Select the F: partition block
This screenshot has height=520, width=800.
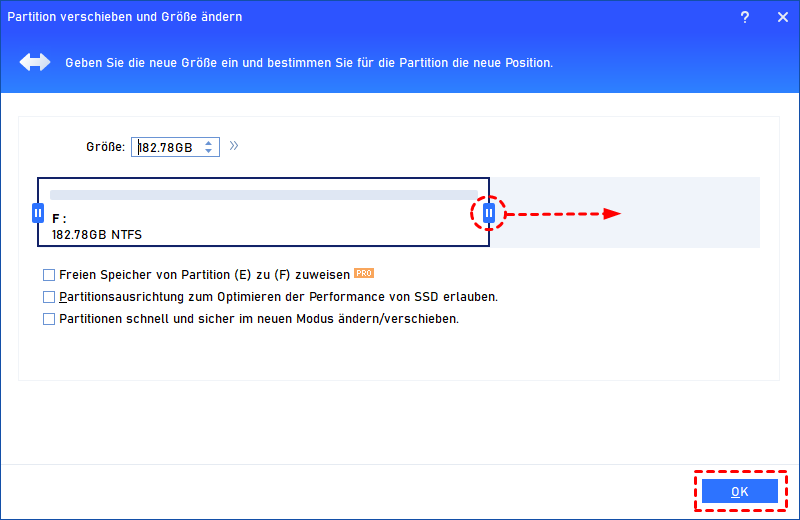click(x=263, y=212)
